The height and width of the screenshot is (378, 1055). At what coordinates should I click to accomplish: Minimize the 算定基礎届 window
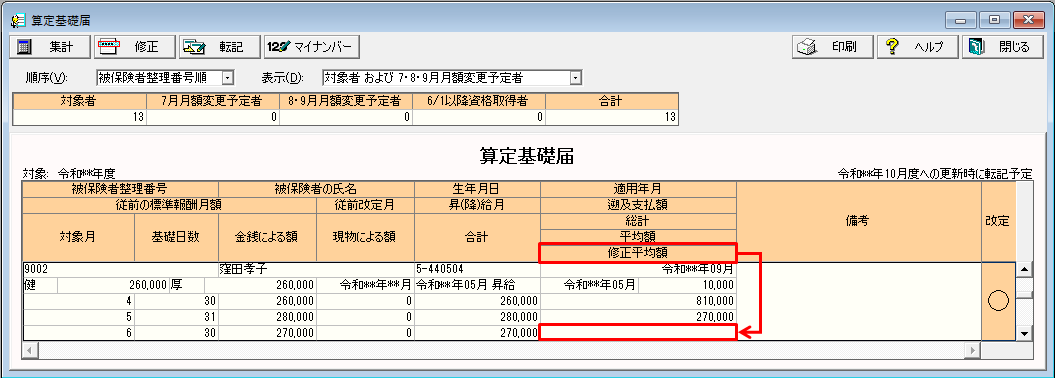[x=959, y=21]
